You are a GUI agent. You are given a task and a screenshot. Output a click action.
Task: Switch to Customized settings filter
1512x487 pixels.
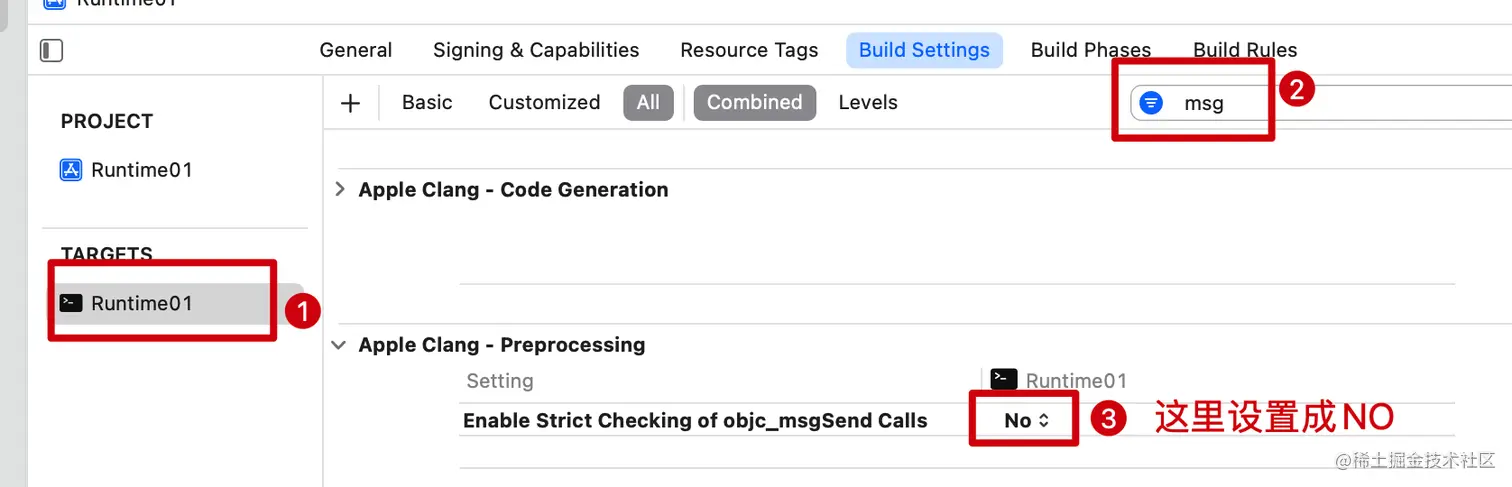coord(544,103)
